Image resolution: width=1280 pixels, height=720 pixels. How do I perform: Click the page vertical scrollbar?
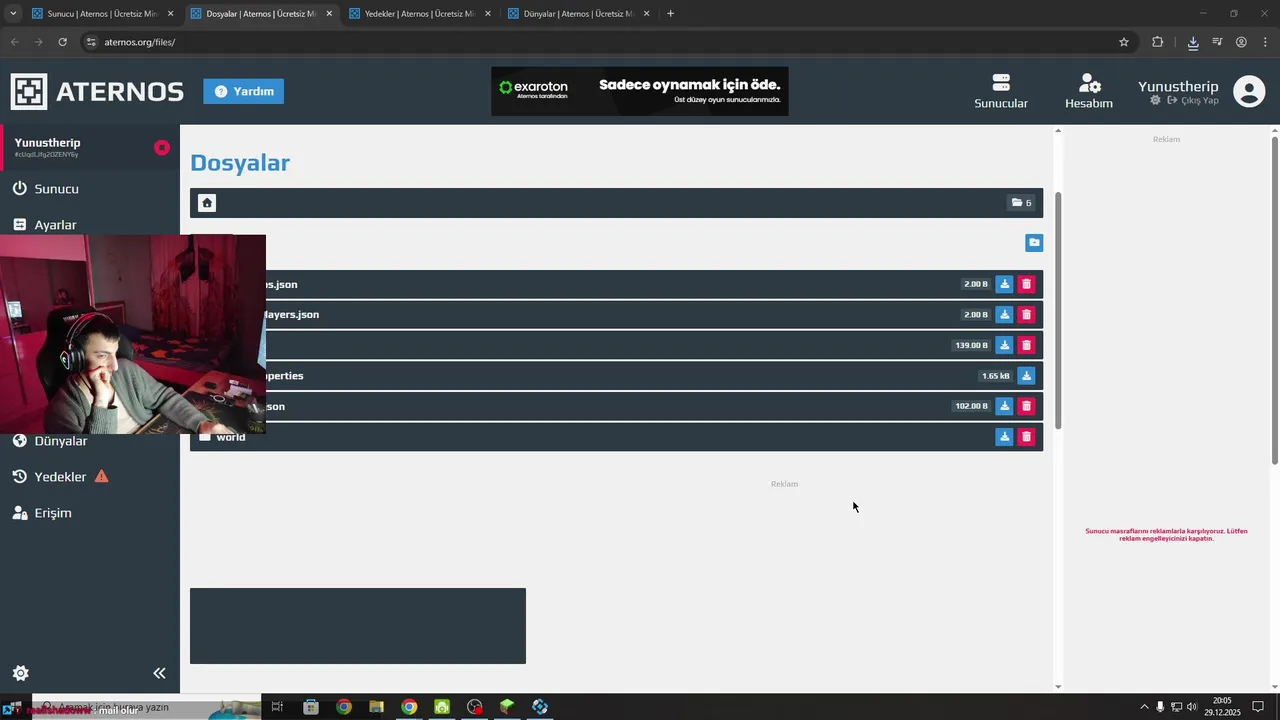click(1275, 299)
